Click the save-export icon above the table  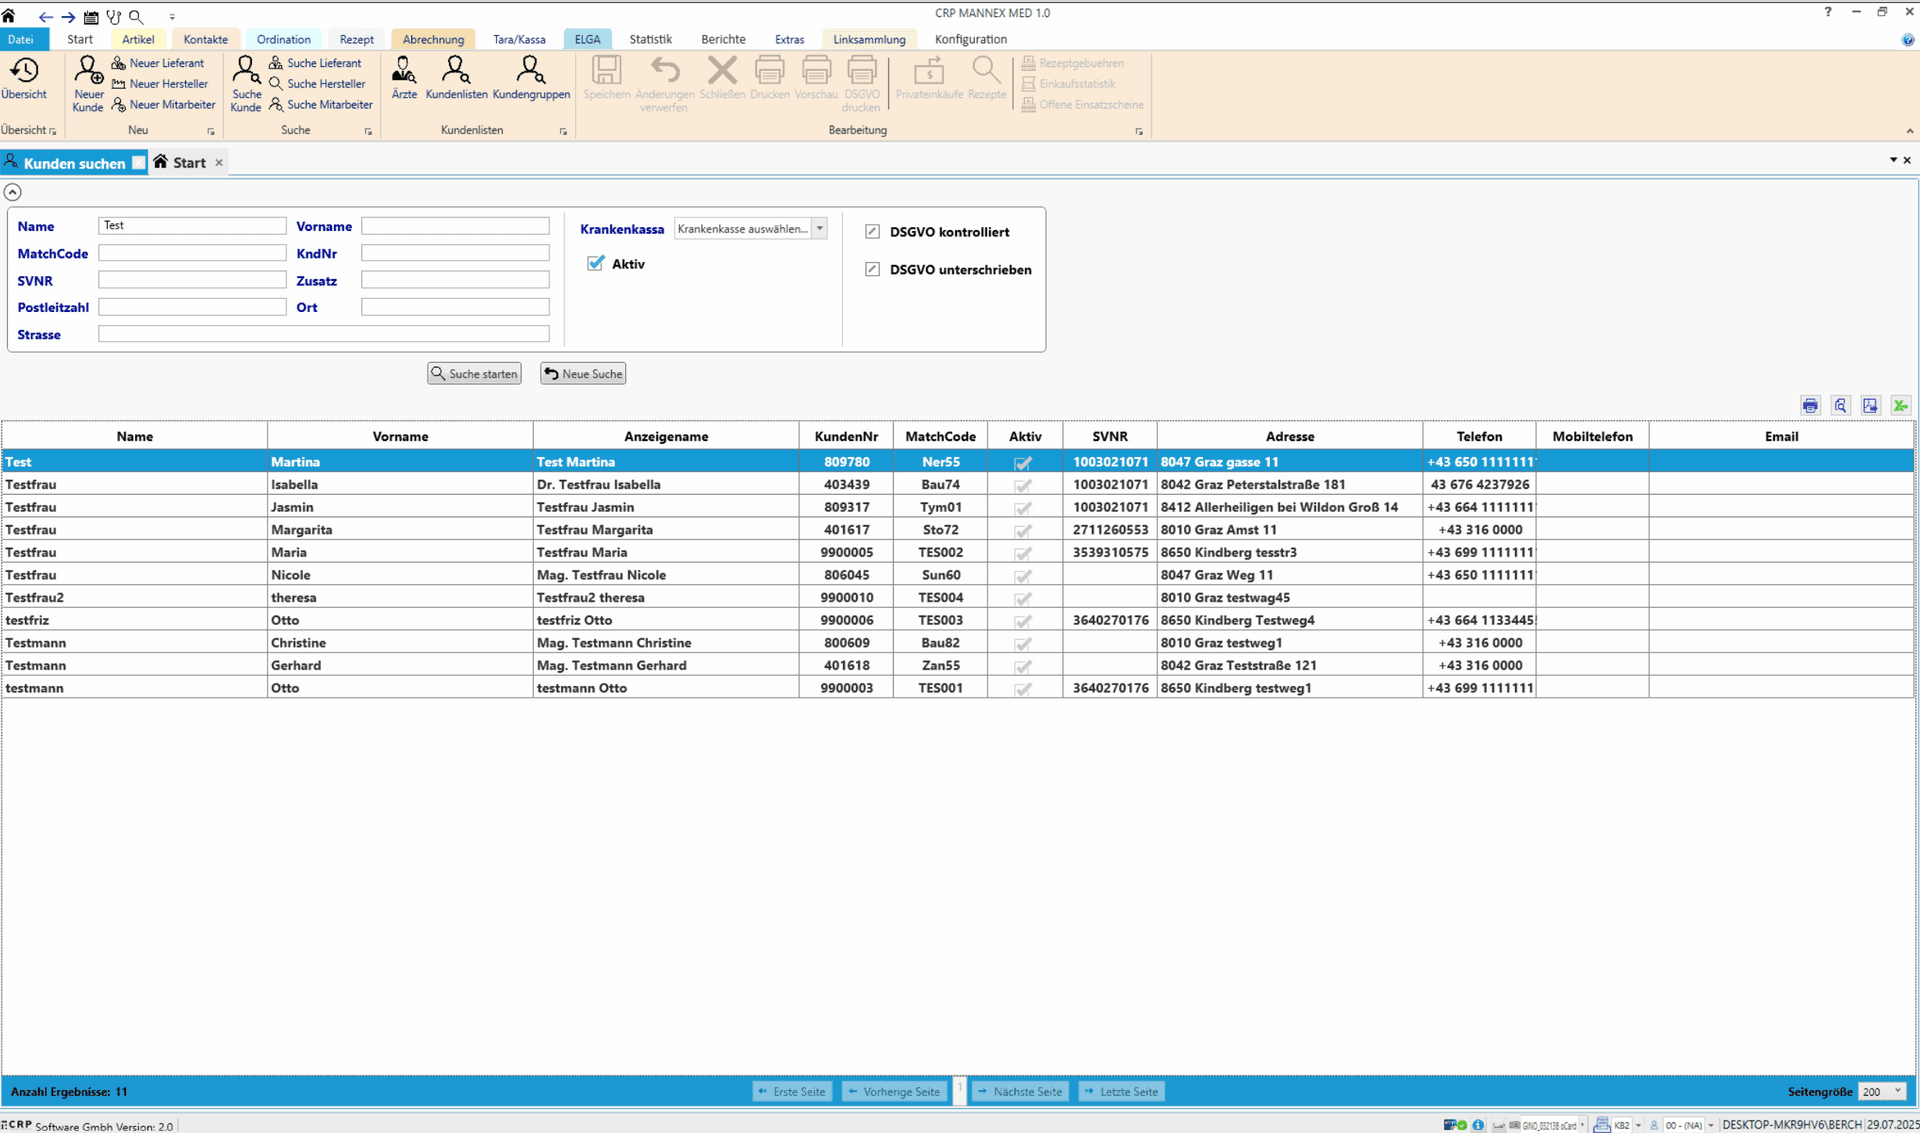(x=1870, y=405)
